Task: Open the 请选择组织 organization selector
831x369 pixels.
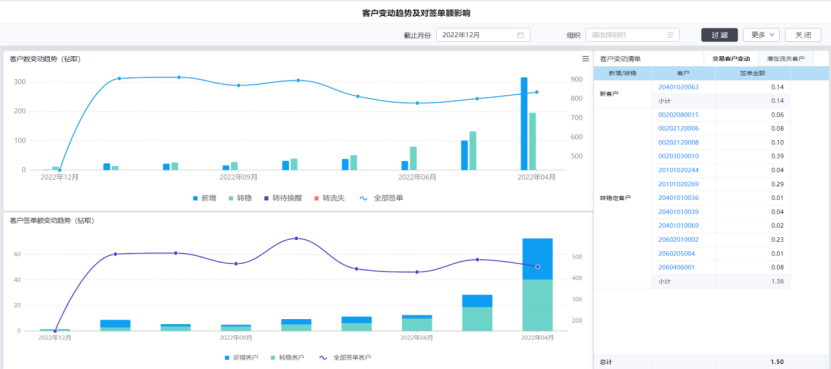Action: click(632, 35)
